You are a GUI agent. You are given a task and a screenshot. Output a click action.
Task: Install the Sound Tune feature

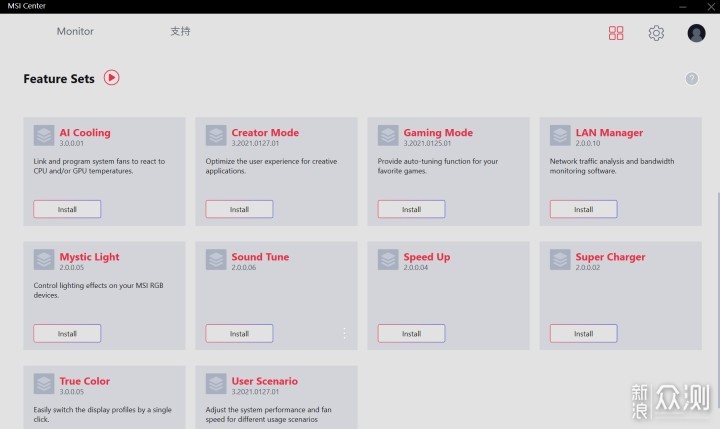click(239, 333)
